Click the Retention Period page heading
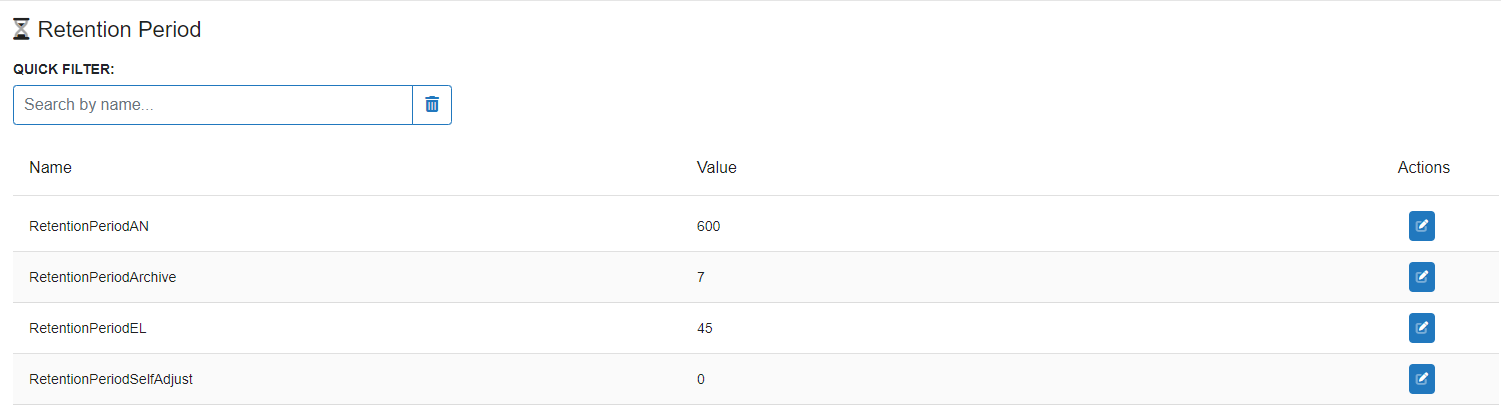The width and height of the screenshot is (1501, 408). 119,30
